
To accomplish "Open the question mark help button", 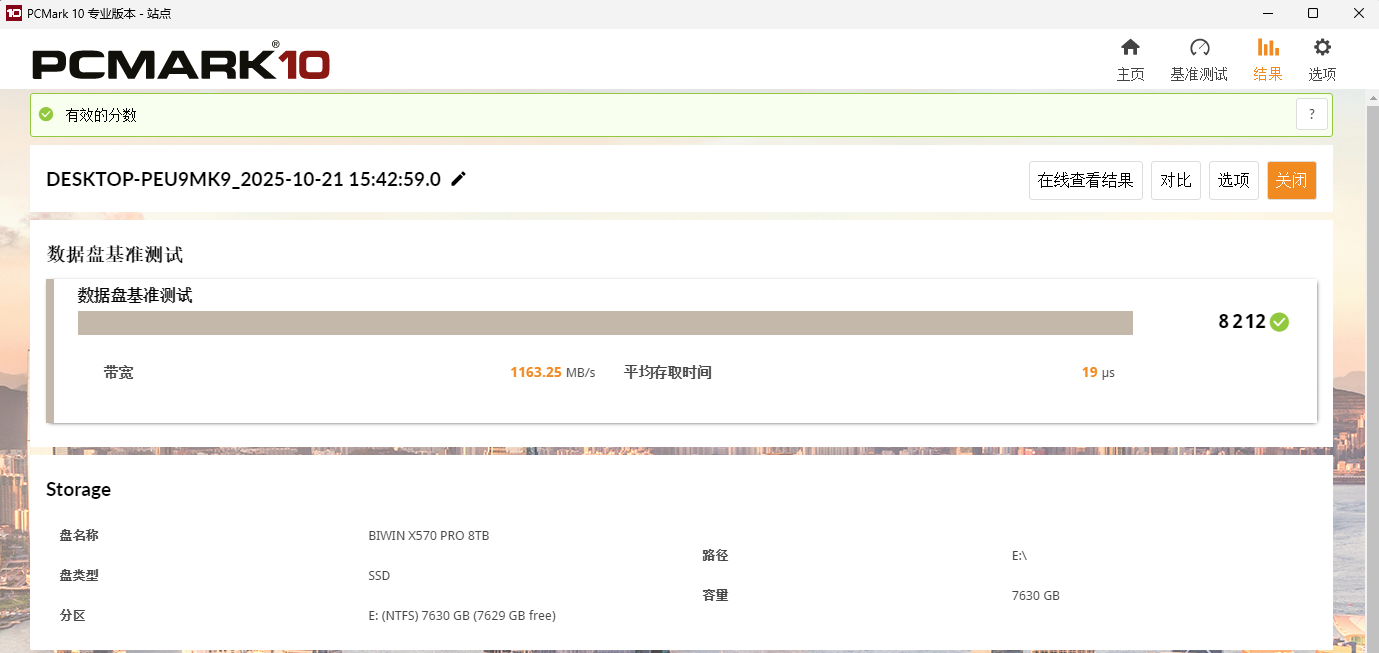I will (1312, 114).
